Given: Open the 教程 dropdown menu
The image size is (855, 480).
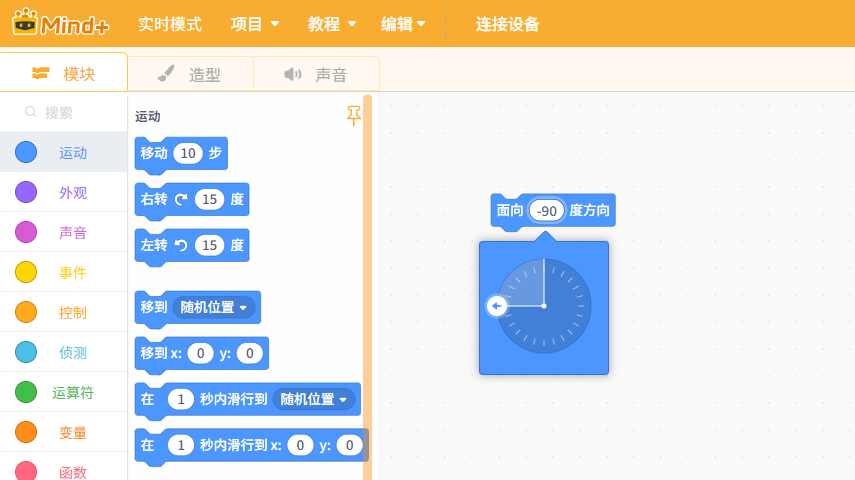Looking at the screenshot, I should pyautogui.click(x=332, y=24).
